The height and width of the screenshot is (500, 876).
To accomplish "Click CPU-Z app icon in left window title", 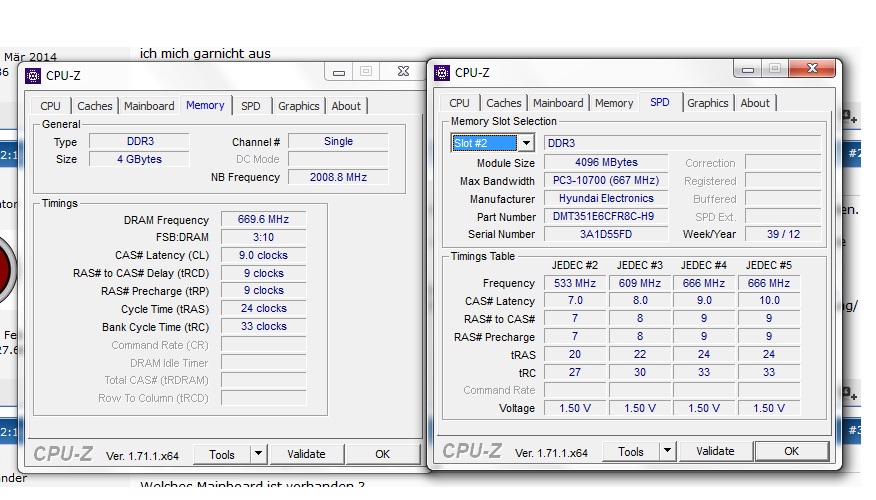I will click(33, 75).
